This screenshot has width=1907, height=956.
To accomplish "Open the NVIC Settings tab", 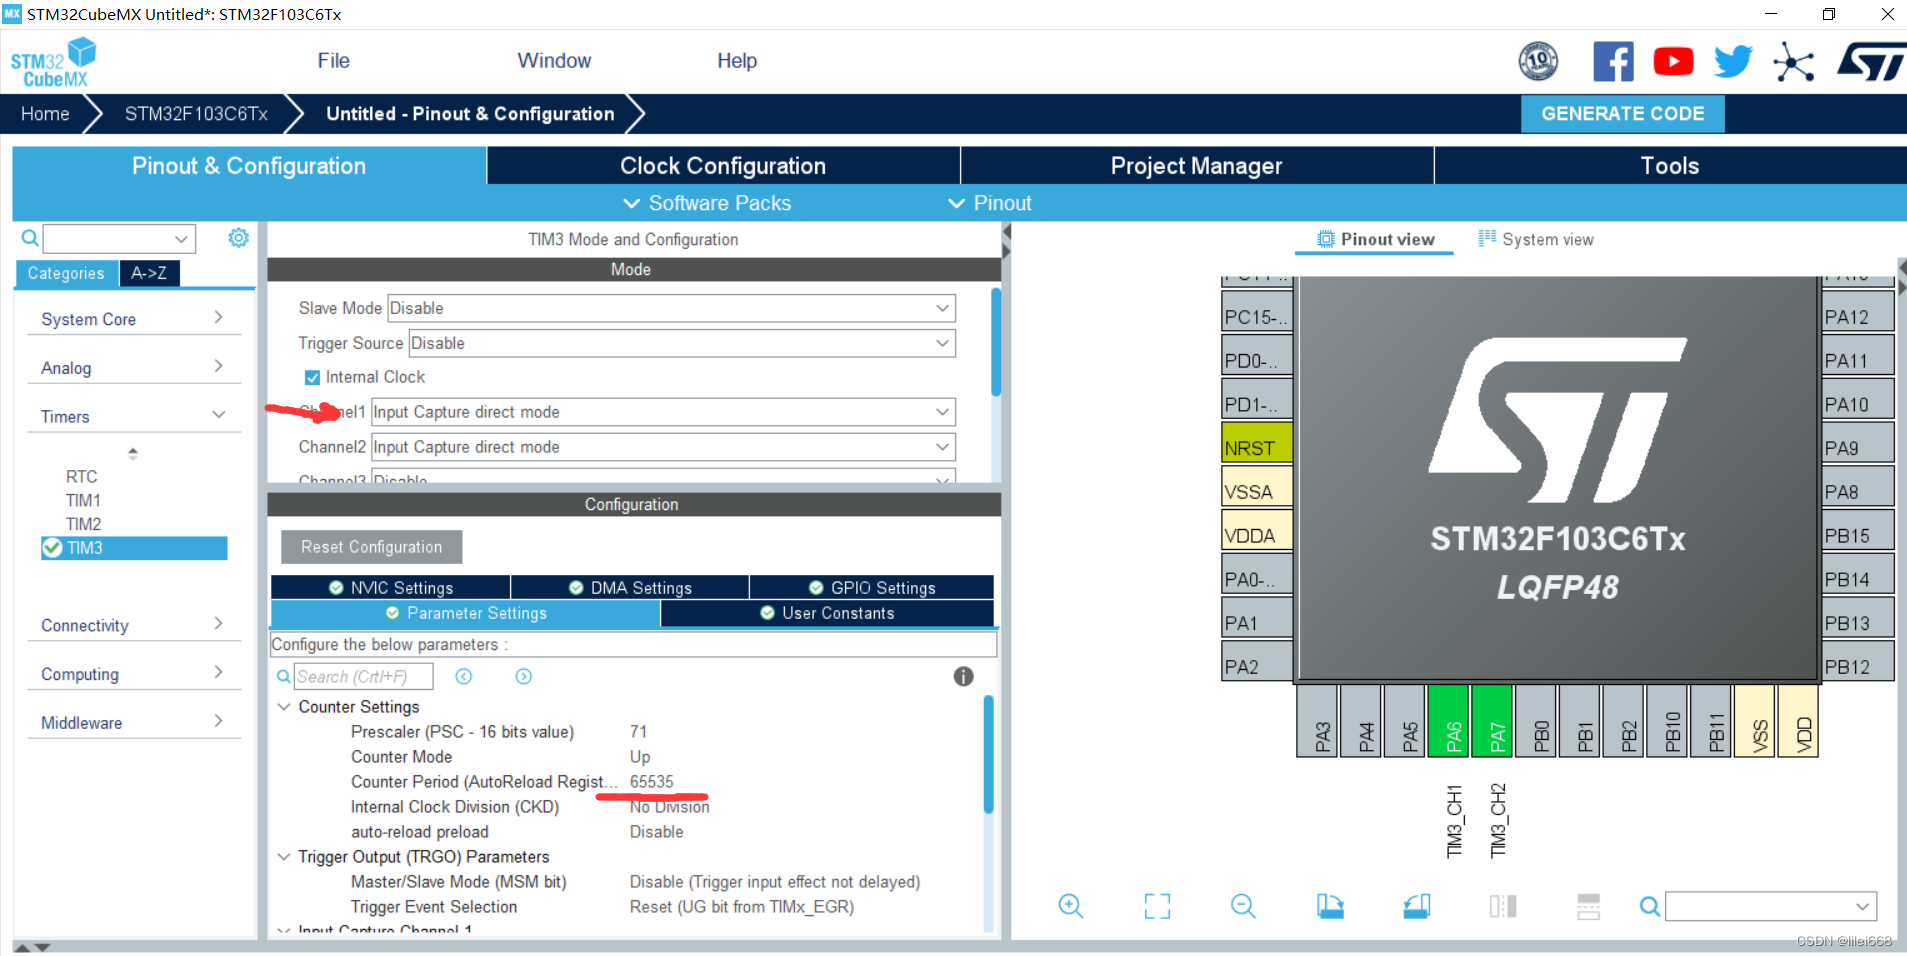I will [391, 588].
